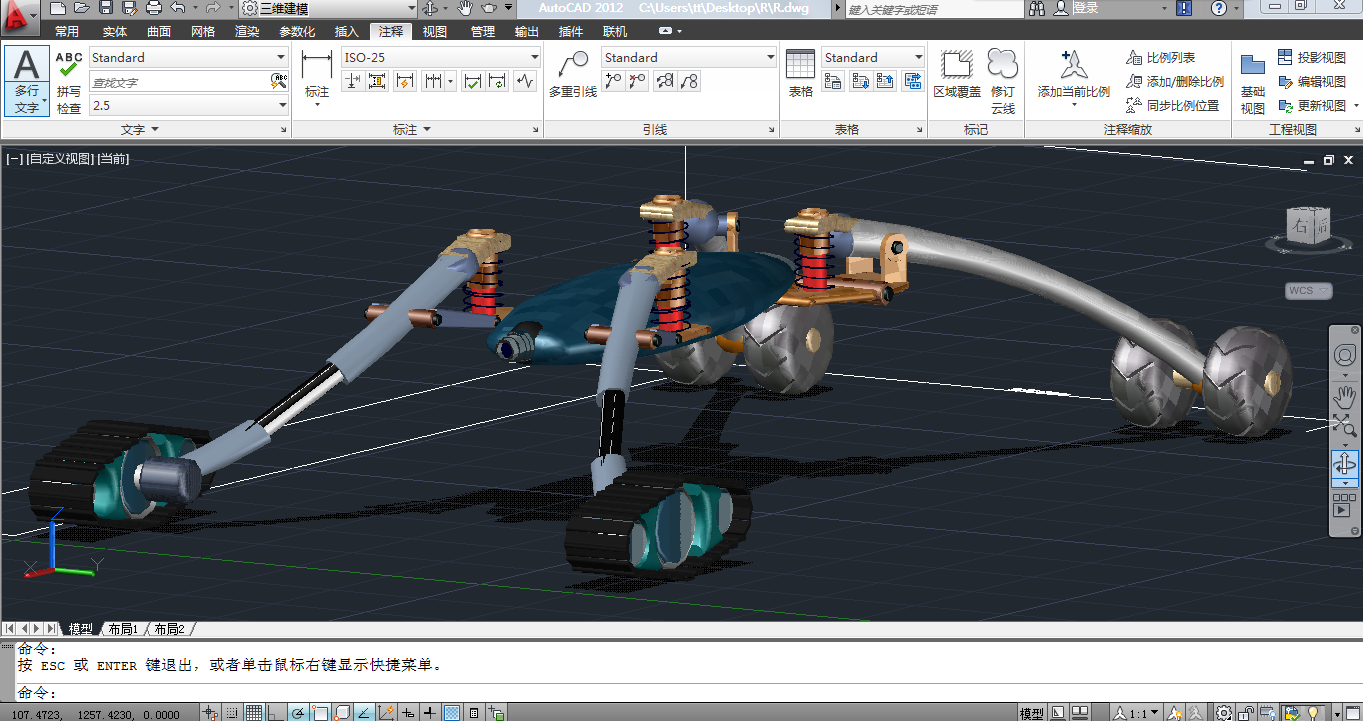Select the Multileader (多重引线) tool

573,73
